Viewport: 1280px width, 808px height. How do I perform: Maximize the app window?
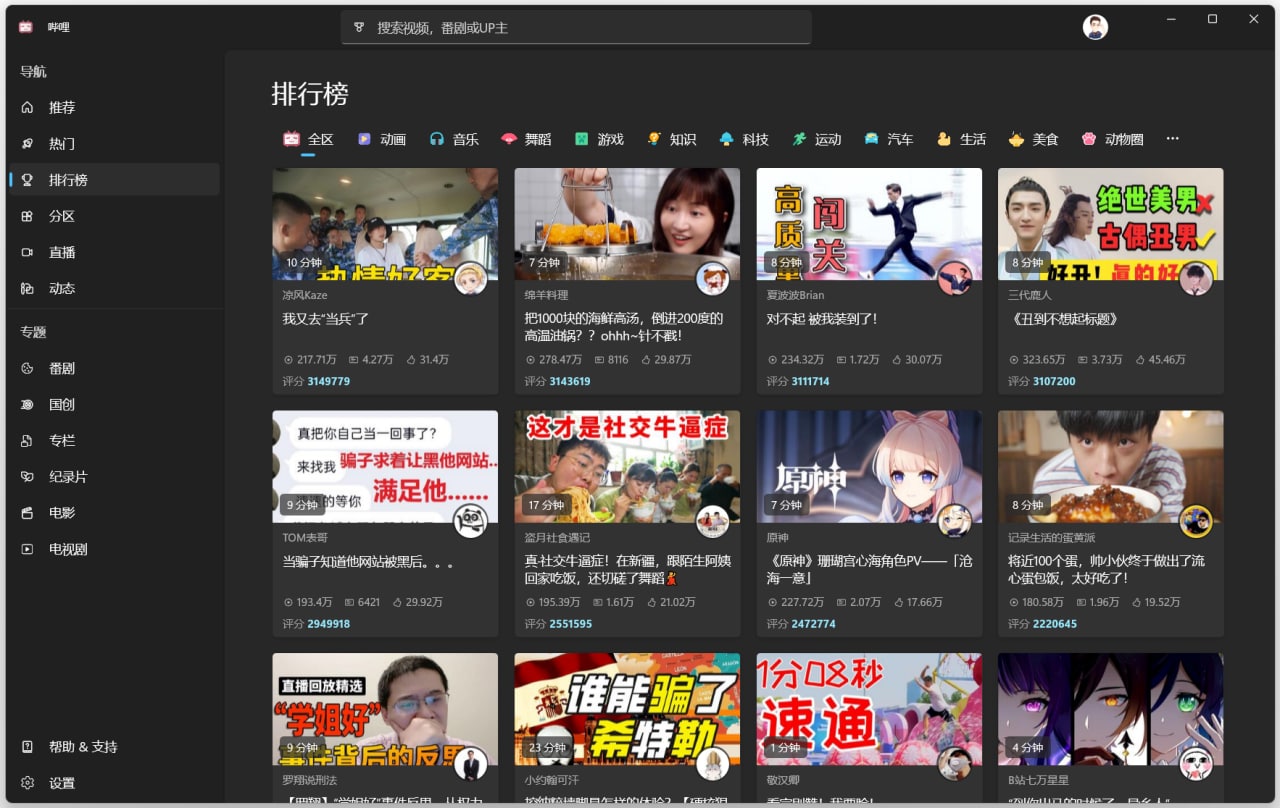click(1212, 19)
